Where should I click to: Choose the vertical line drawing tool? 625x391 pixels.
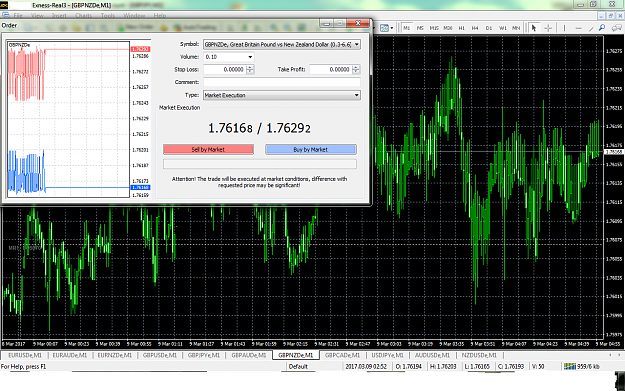click(x=564, y=28)
